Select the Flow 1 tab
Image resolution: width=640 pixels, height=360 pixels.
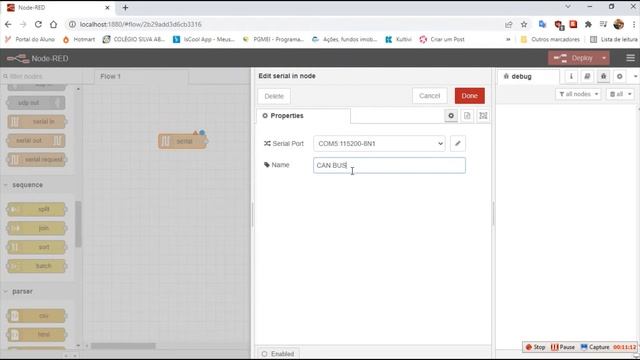(x=141, y=76)
